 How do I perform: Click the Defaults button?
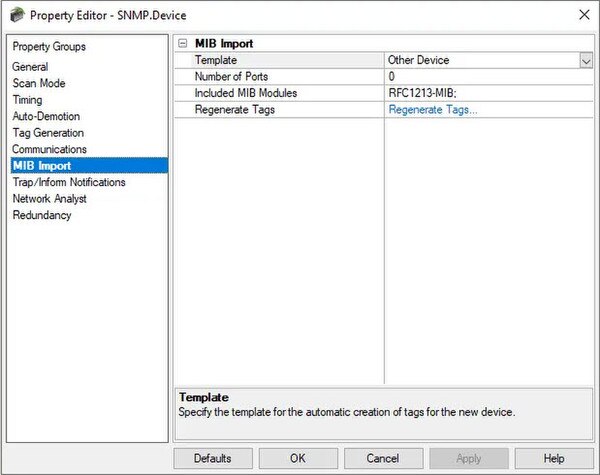click(213, 458)
